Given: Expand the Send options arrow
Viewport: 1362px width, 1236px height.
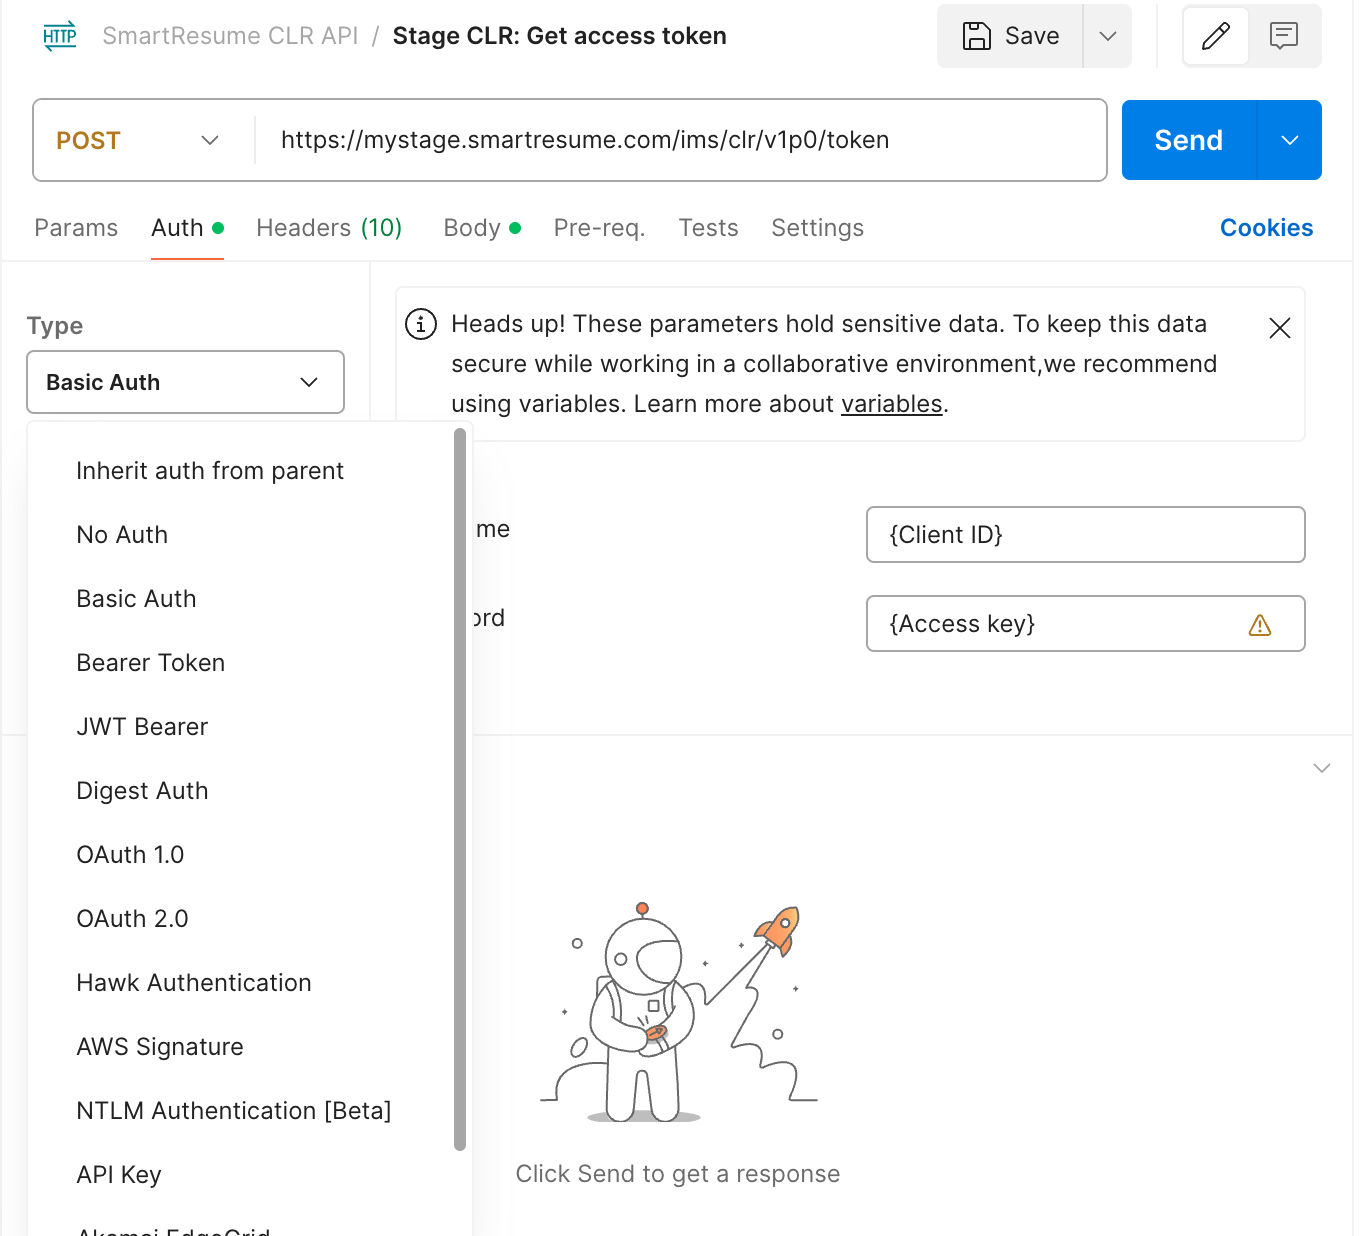Looking at the screenshot, I should click(1289, 140).
